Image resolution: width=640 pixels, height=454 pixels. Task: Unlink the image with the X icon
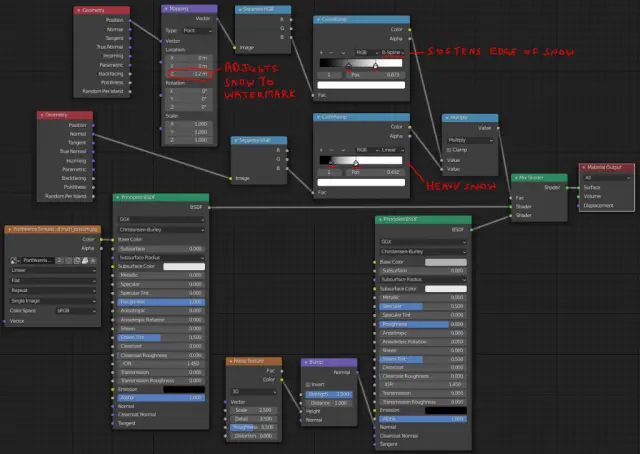point(93,260)
